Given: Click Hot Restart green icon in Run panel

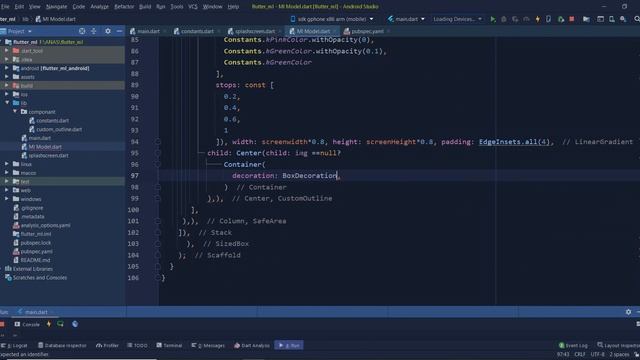Looking at the screenshot, I should coord(60,324).
